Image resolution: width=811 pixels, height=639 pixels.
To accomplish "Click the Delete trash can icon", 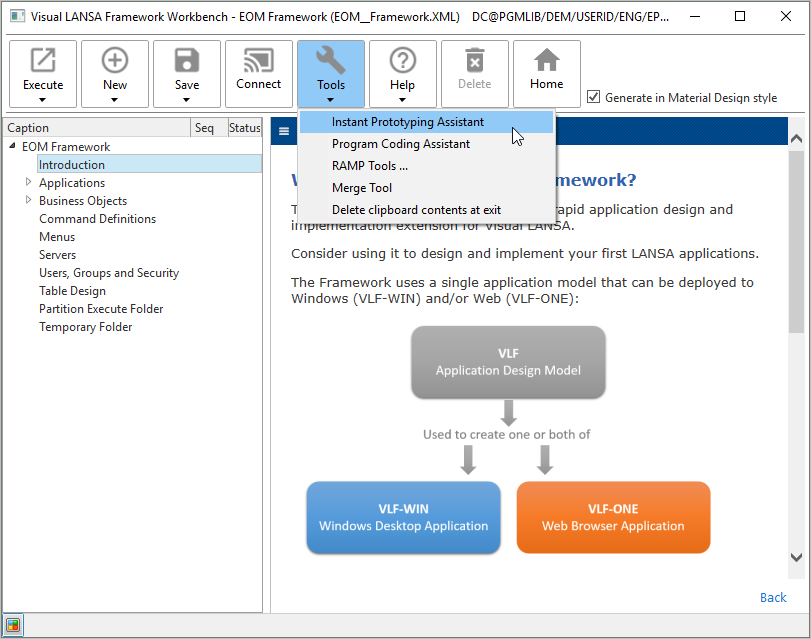I will click(474, 60).
